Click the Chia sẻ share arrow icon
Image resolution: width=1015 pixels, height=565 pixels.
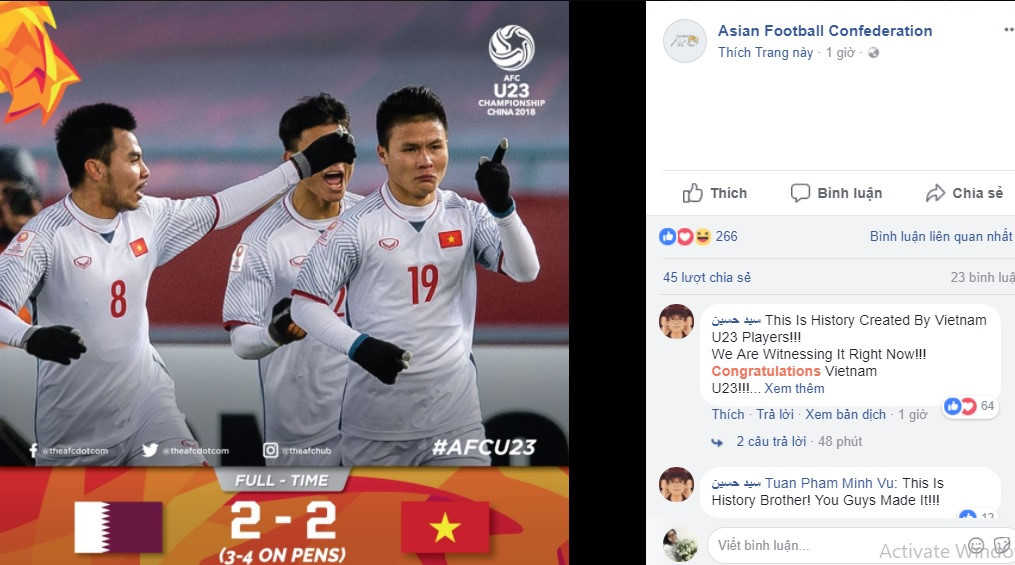[935, 193]
